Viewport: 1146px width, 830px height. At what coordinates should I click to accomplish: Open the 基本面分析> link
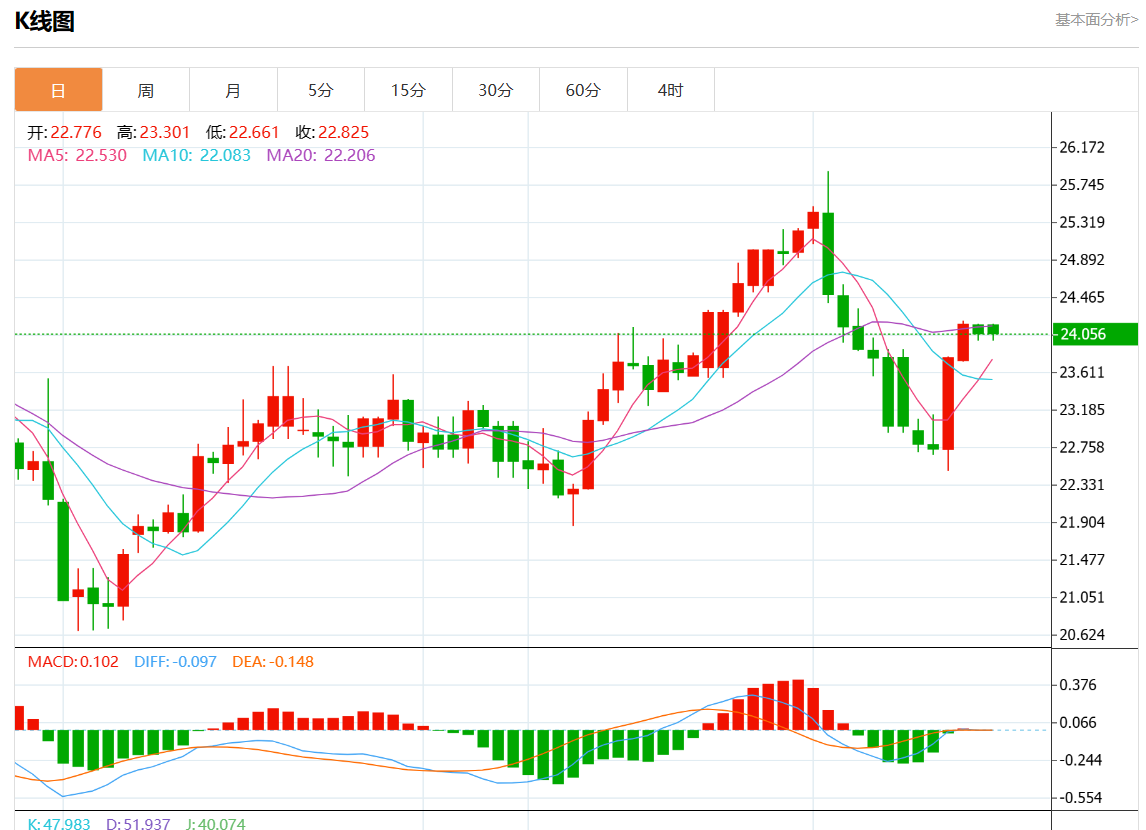click(1096, 20)
